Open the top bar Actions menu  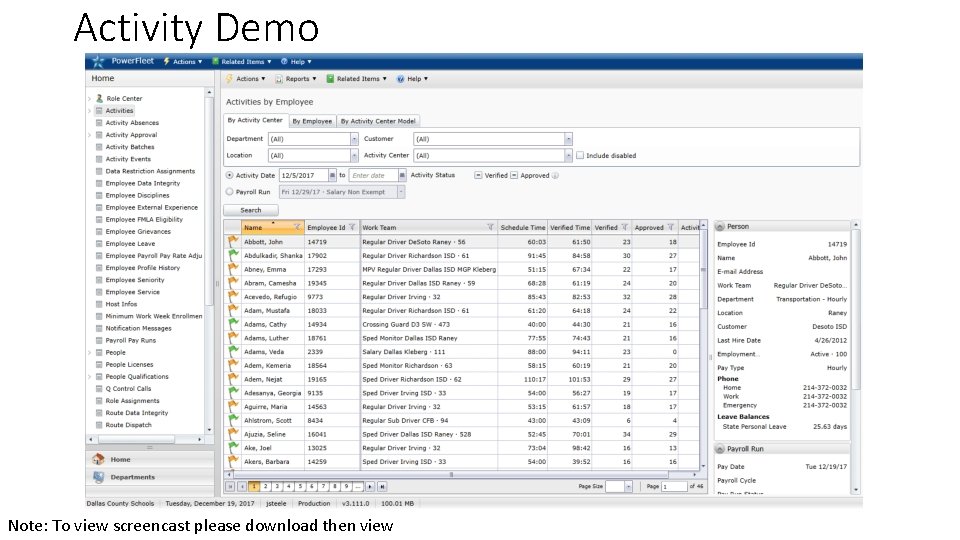coord(183,62)
